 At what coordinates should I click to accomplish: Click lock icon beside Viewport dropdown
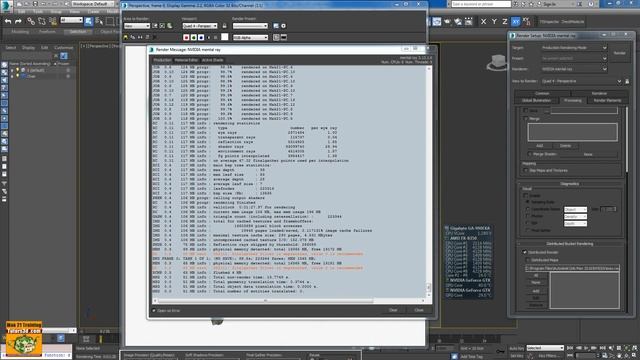[224, 26]
